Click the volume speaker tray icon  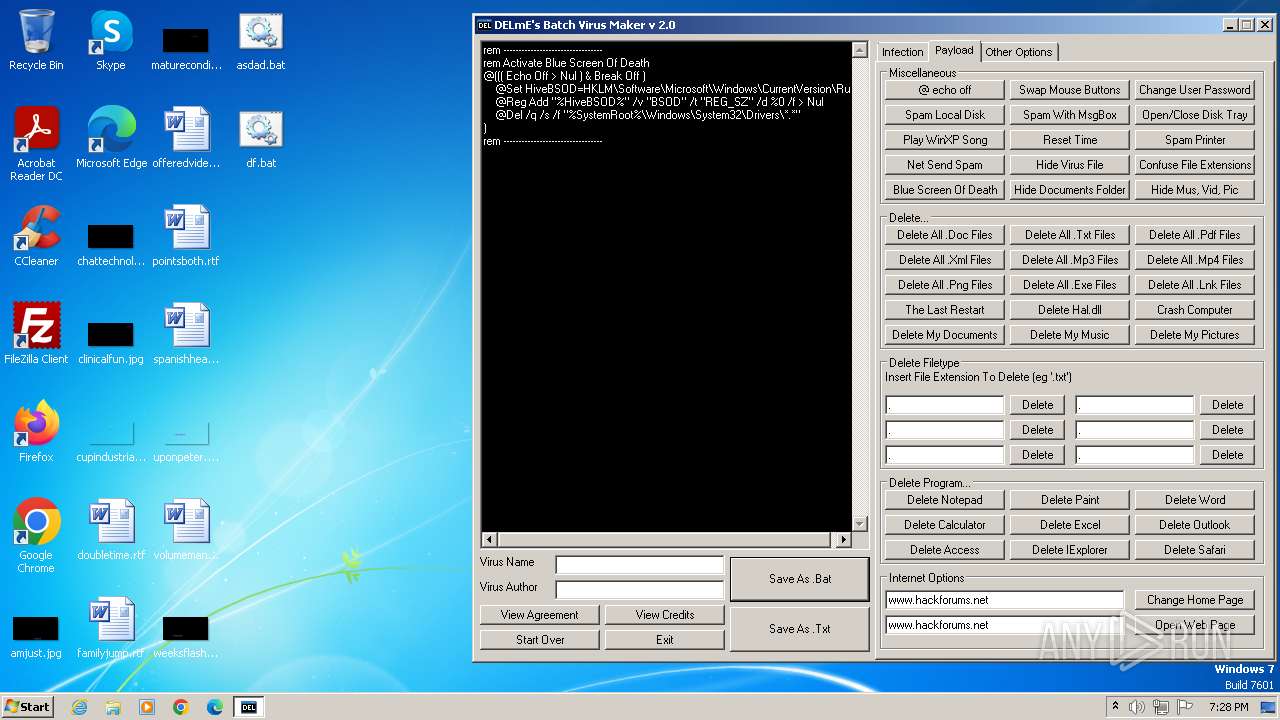1137,707
